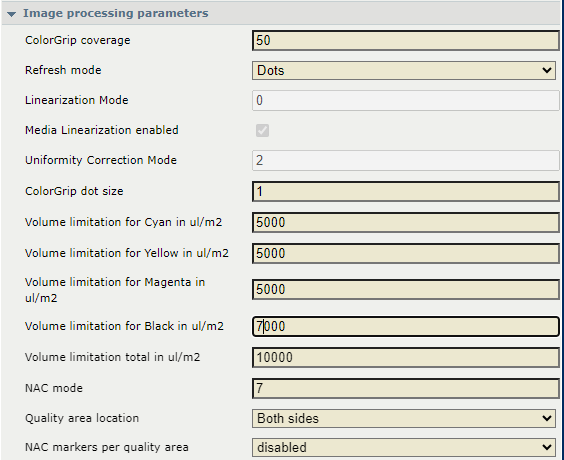Open the Refresh mode dropdown

pos(404,70)
